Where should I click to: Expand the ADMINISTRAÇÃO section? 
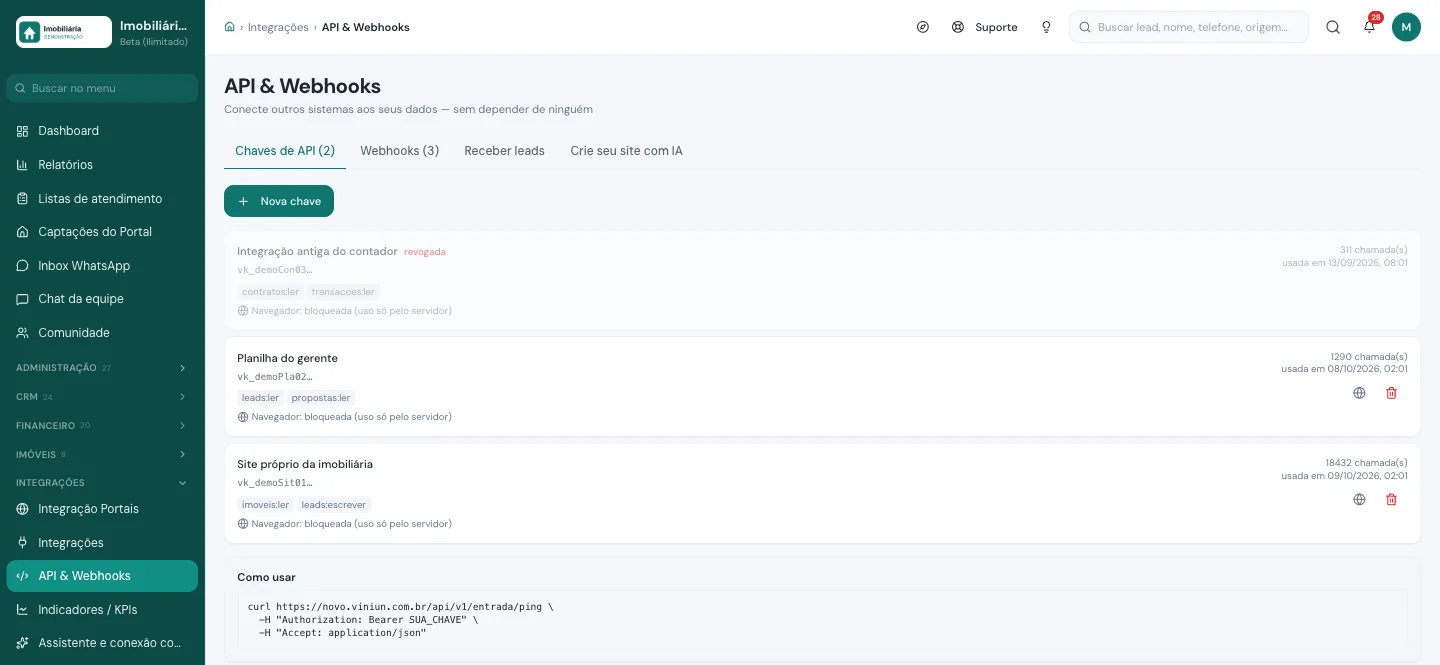click(102, 368)
